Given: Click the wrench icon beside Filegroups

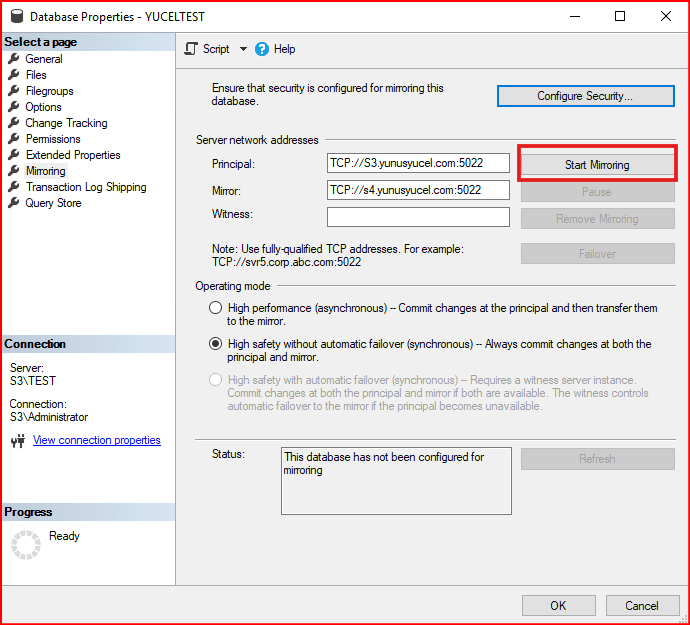Looking at the screenshot, I should pyautogui.click(x=14, y=91).
